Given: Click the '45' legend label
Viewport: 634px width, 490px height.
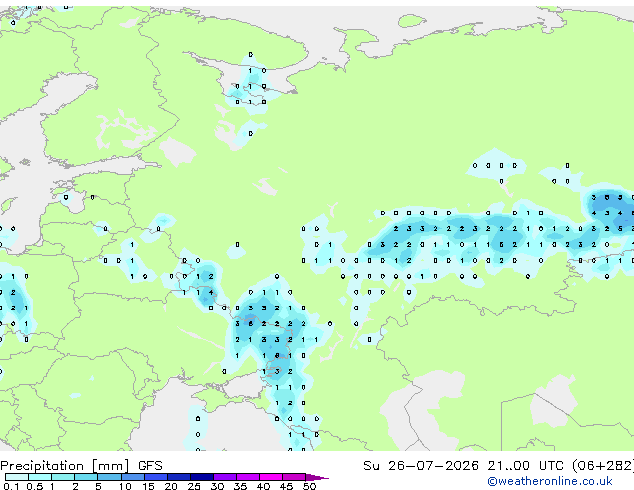Looking at the screenshot, I should (x=286, y=486).
